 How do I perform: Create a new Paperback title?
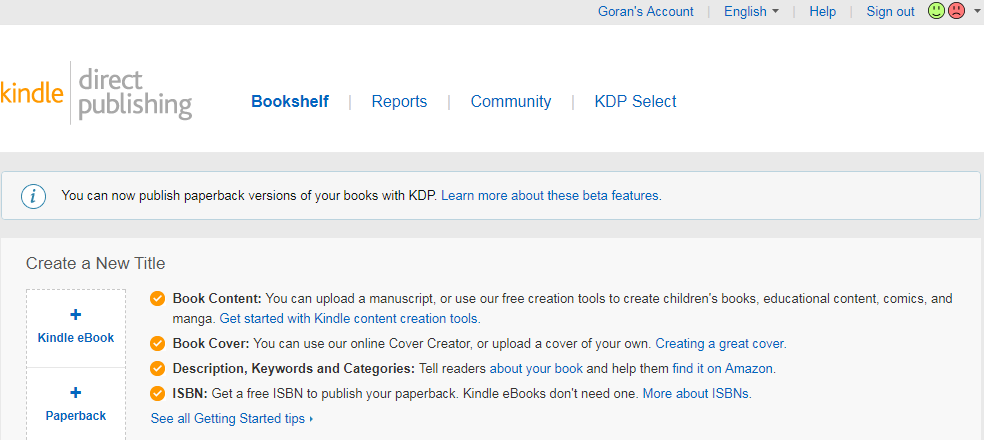(x=76, y=405)
